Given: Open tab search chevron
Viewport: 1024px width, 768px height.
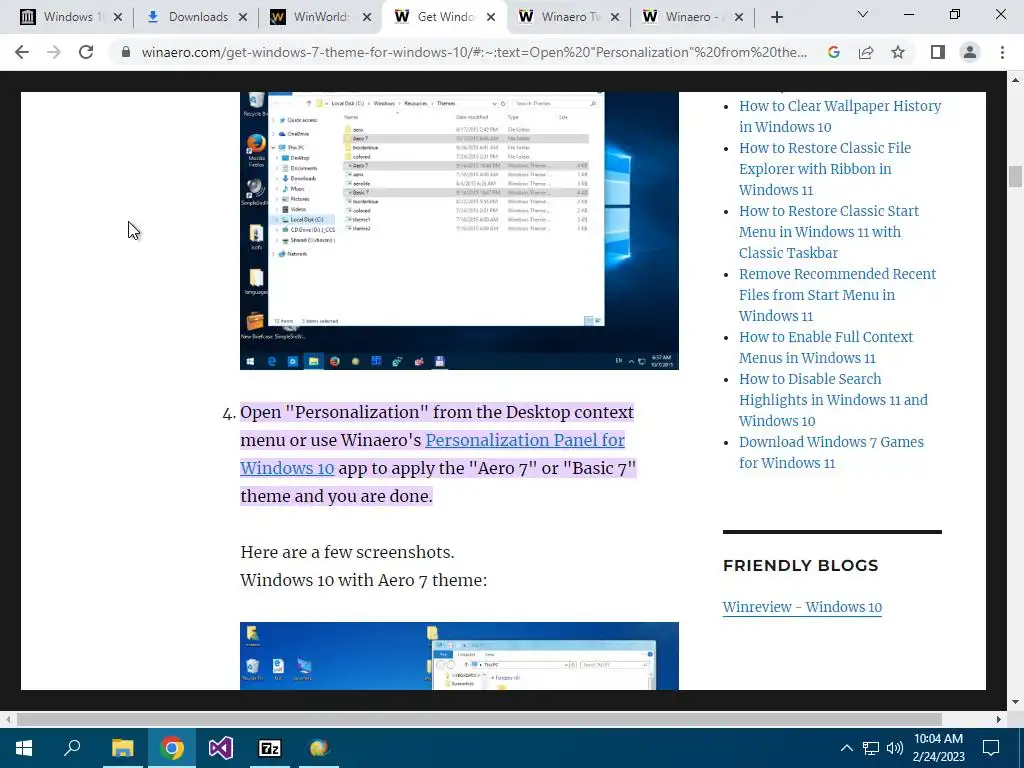Looking at the screenshot, I should coord(863,14).
